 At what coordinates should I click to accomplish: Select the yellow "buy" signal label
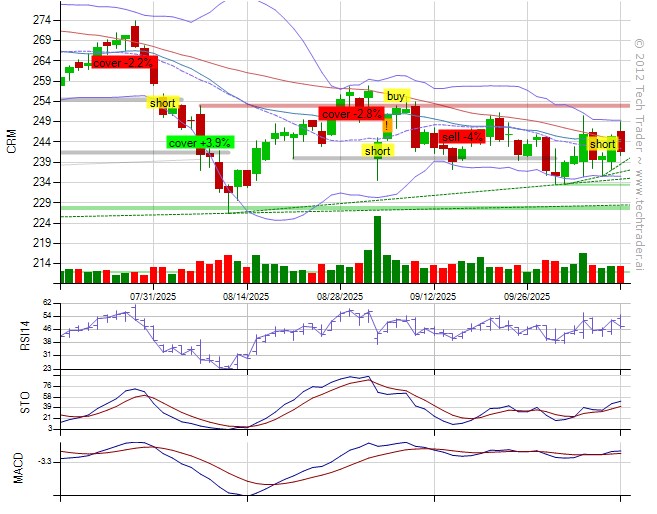click(x=397, y=96)
